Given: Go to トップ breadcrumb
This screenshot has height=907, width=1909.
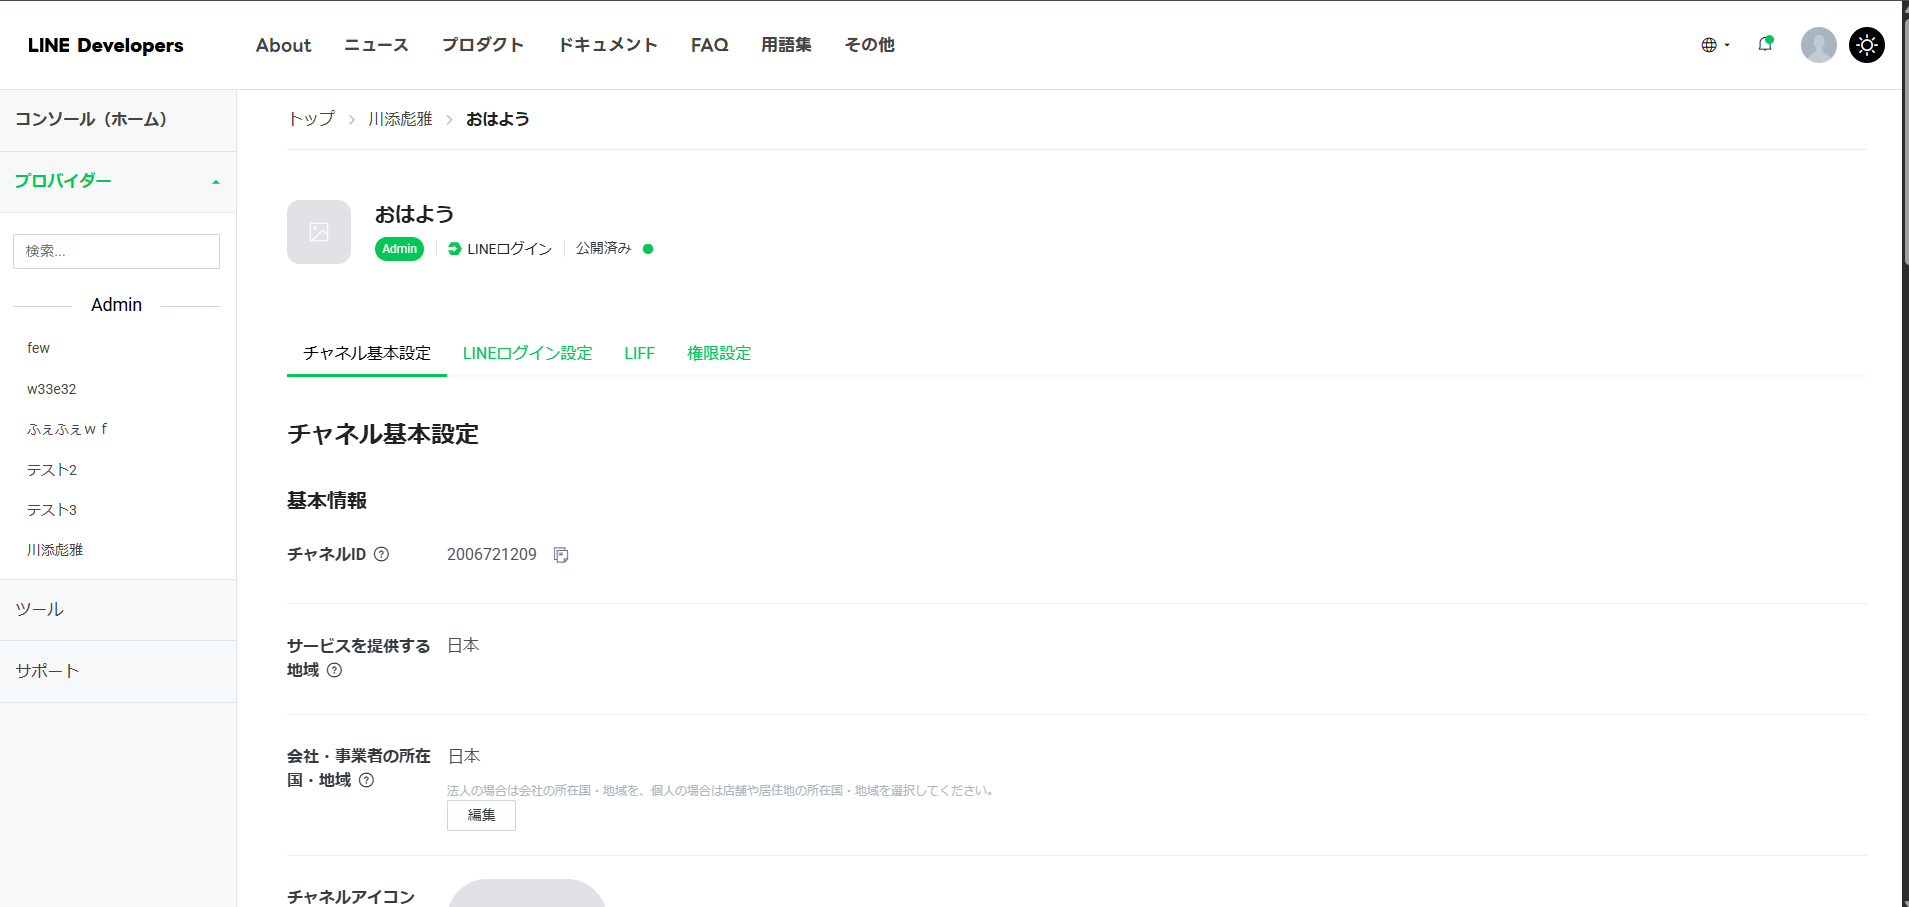Looking at the screenshot, I should tap(311, 119).
